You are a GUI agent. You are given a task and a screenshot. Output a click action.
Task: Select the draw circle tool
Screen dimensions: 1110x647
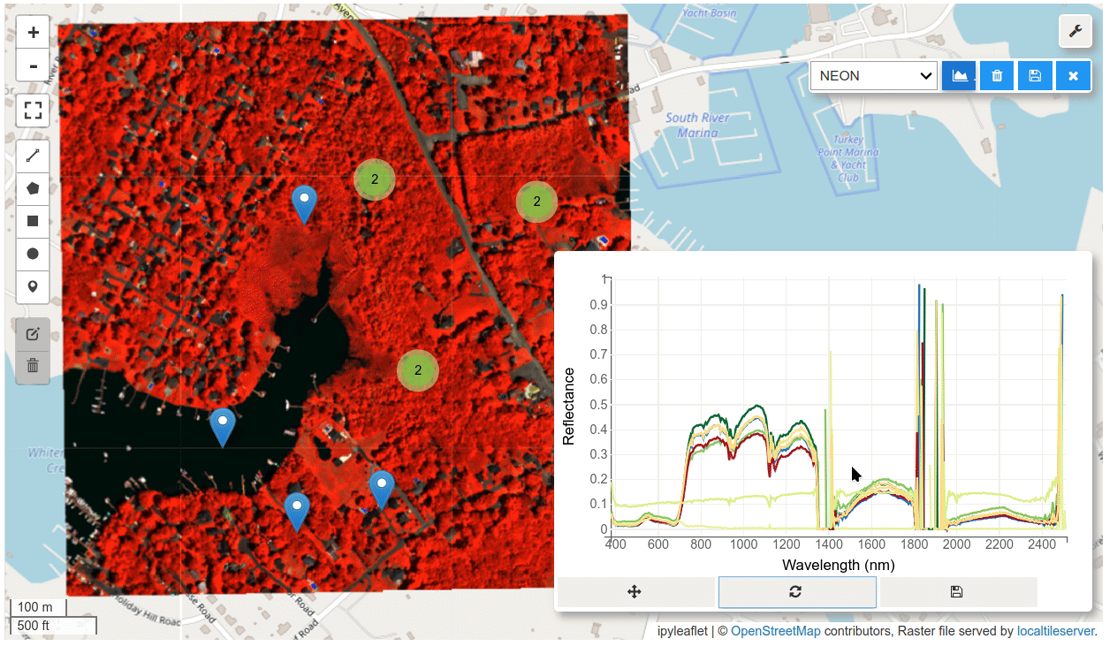[x=33, y=254]
